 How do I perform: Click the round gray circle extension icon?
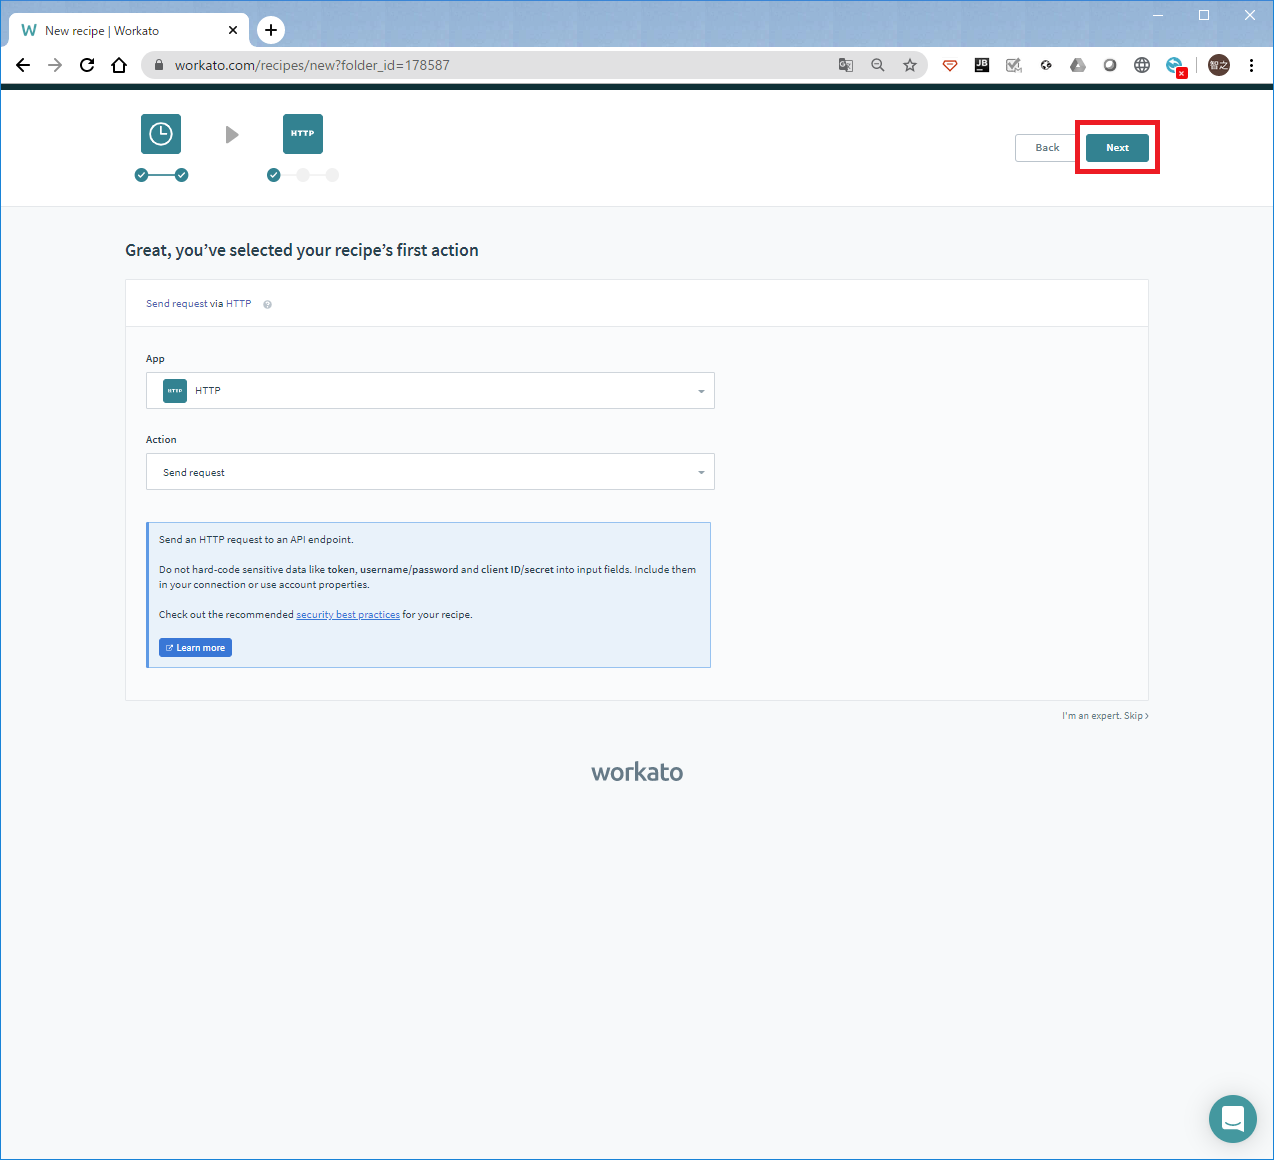1110,65
